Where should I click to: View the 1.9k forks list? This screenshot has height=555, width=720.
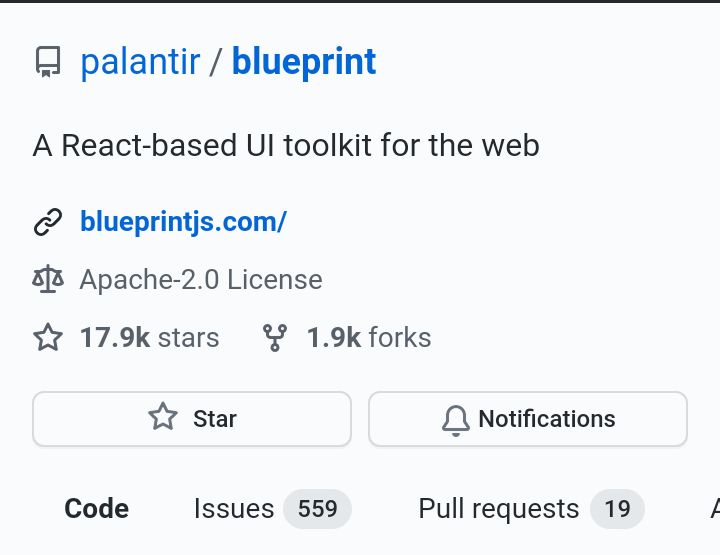coord(369,337)
